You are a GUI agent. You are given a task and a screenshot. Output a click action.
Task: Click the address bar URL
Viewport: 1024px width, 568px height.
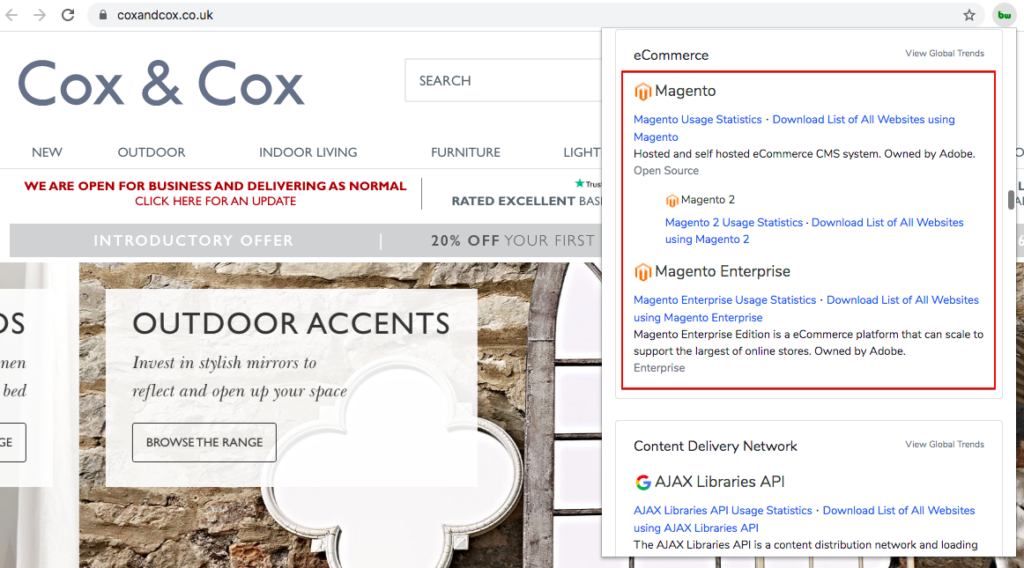(x=165, y=15)
